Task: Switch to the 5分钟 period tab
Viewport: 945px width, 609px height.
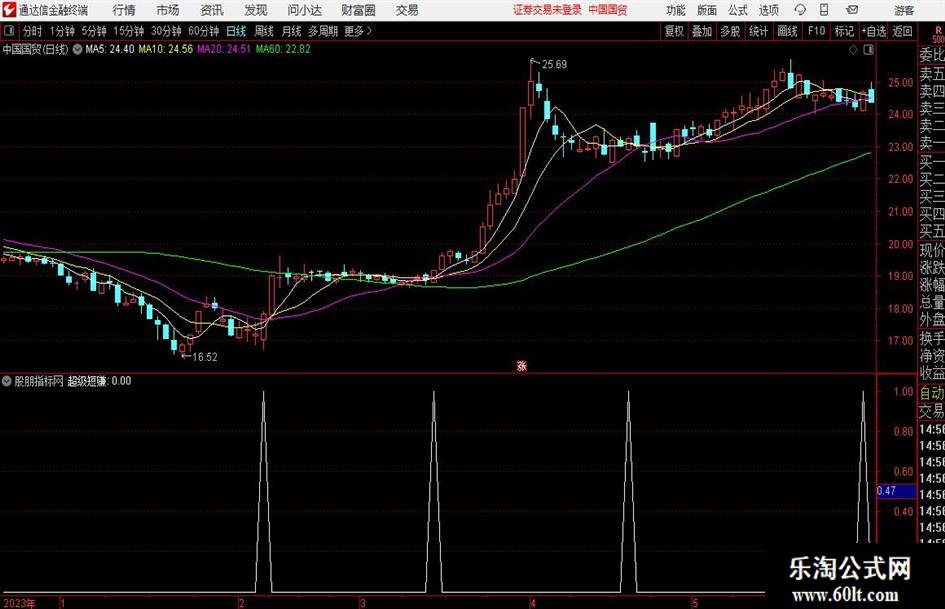Action: tap(94, 31)
